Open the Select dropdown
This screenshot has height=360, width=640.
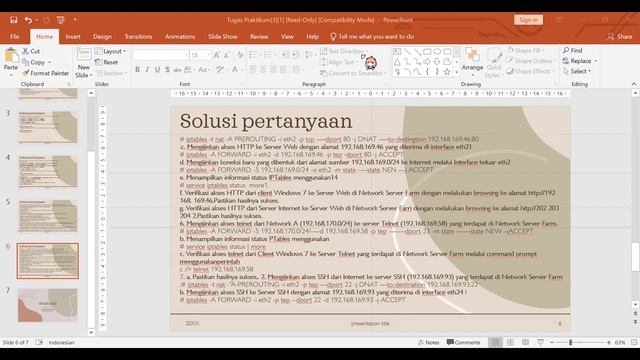[576, 71]
